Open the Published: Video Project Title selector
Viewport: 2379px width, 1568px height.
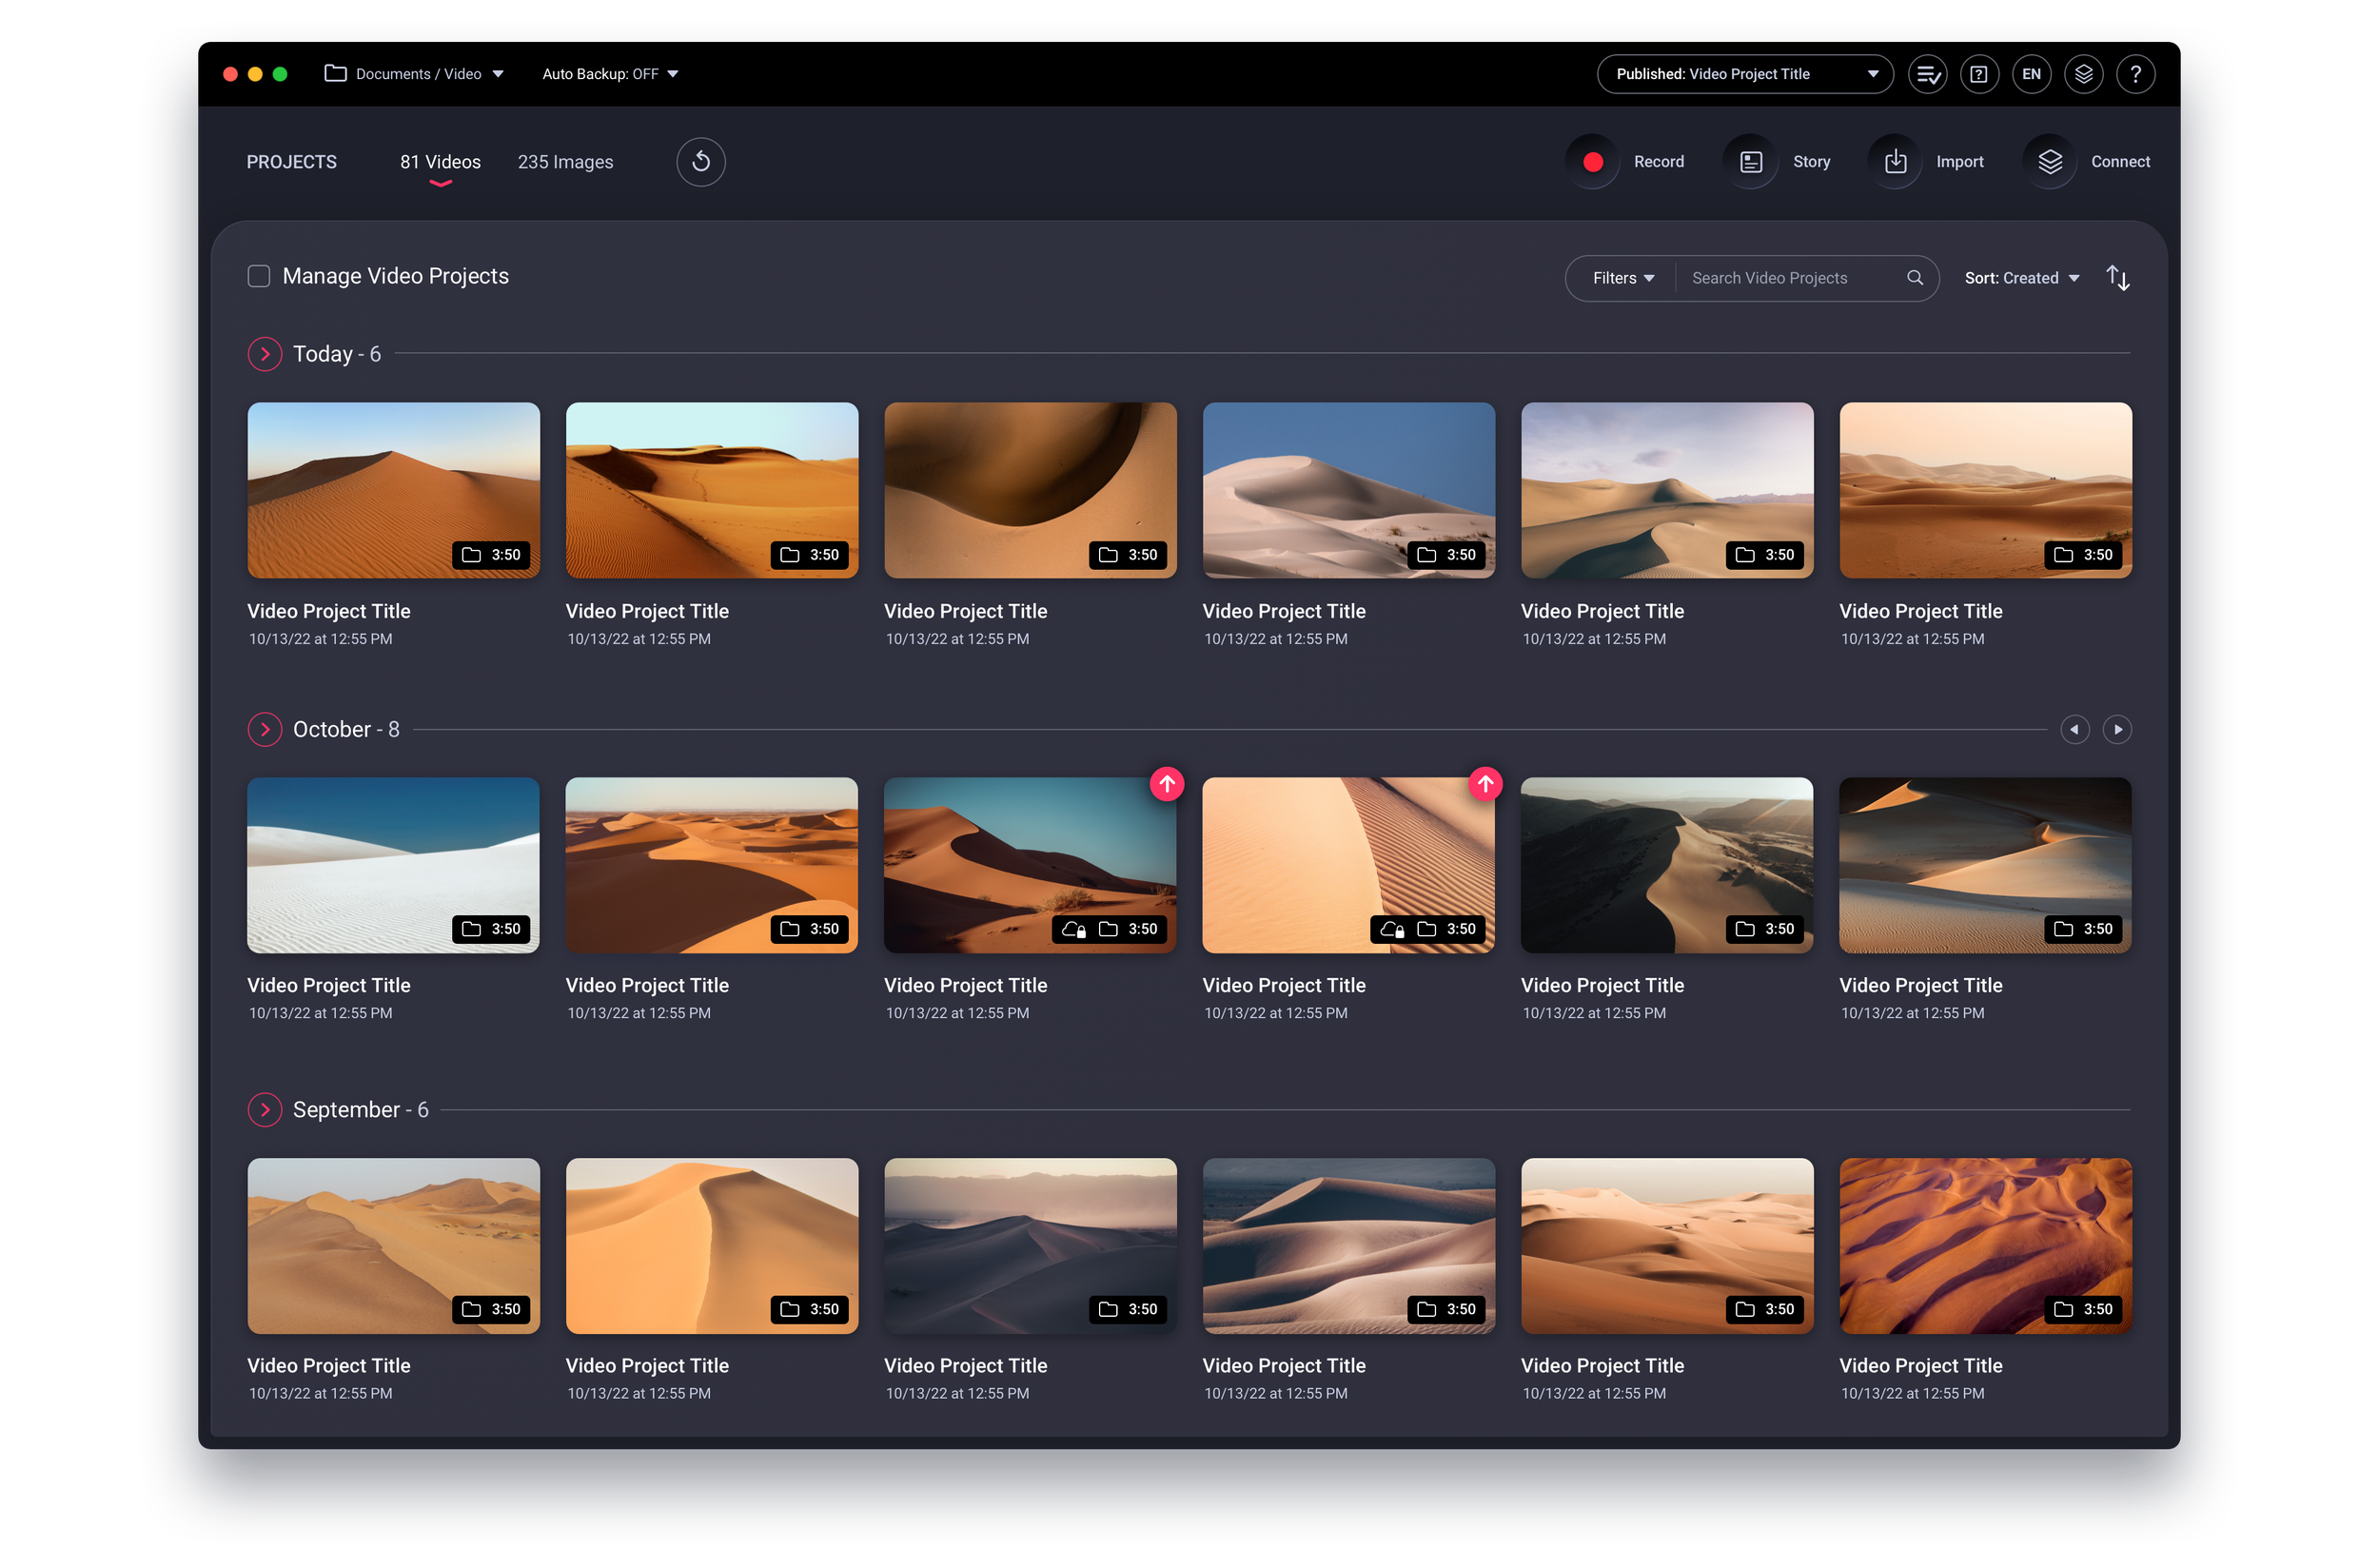[1744, 73]
